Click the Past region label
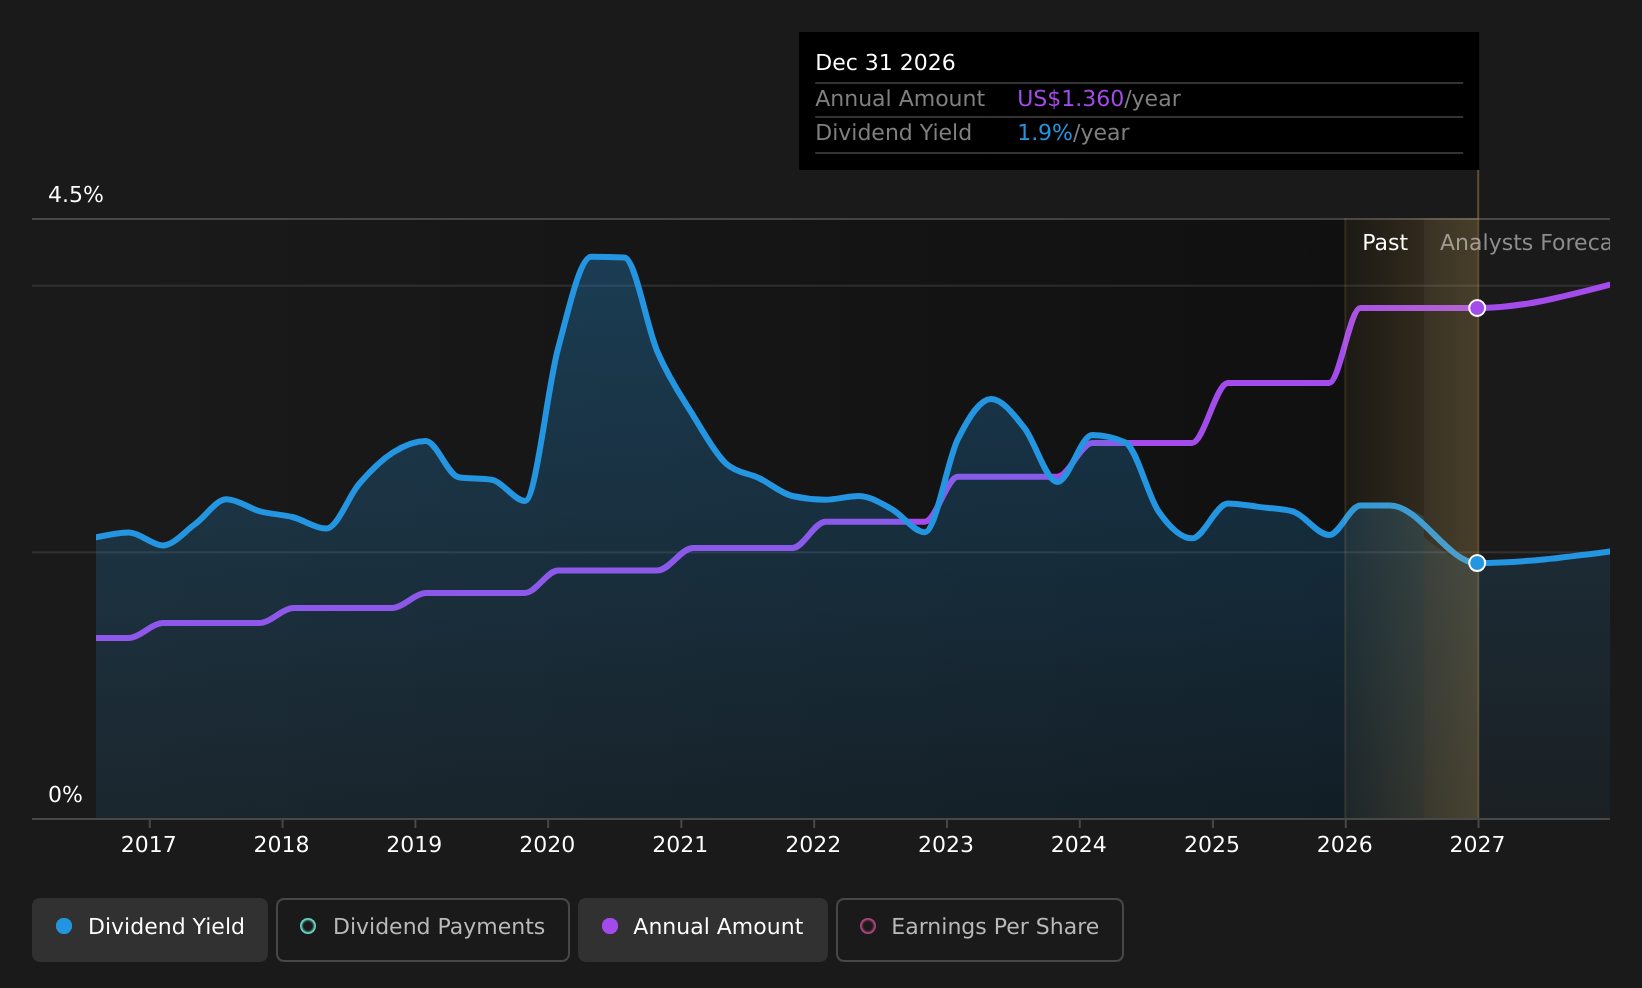 click(1385, 243)
